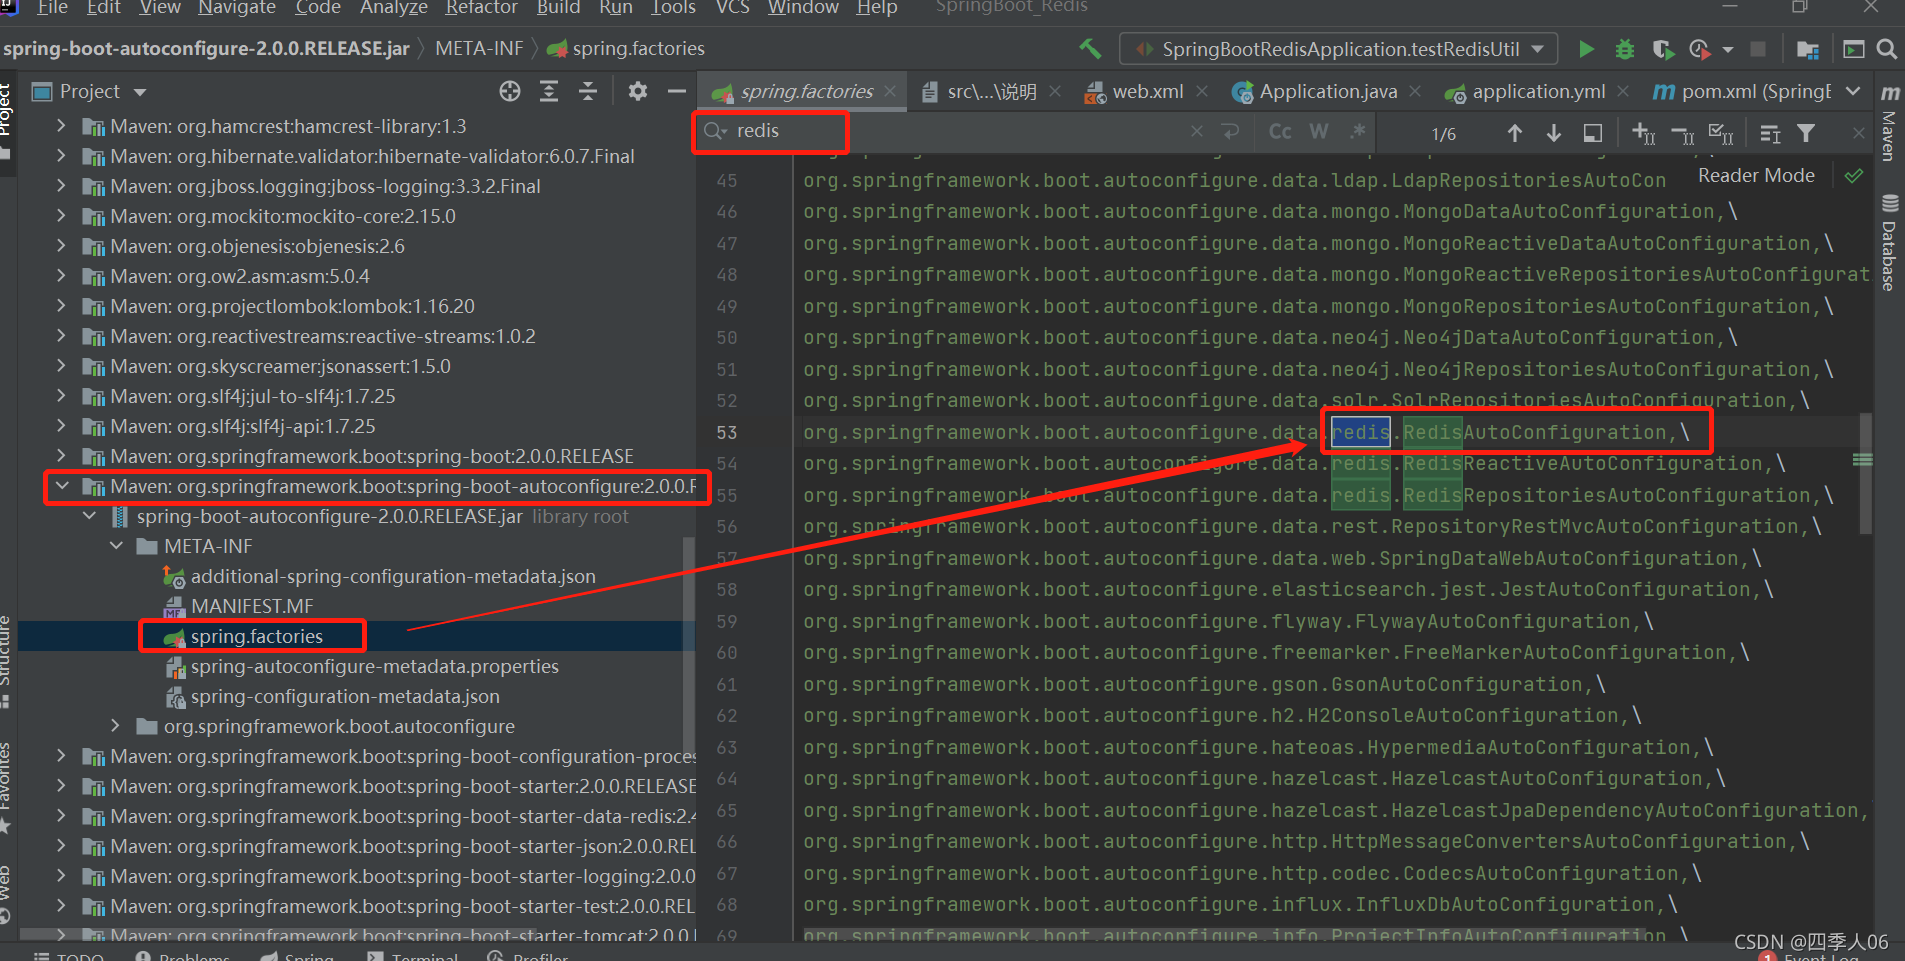Run with Coverage using the shield icon
The image size is (1905, 961).
tap(1663, 49)
